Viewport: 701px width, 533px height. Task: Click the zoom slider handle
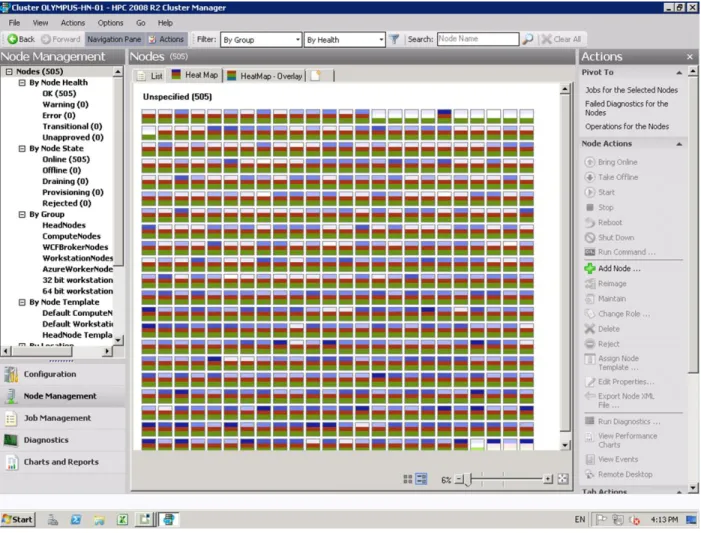(x=468, y=480)
